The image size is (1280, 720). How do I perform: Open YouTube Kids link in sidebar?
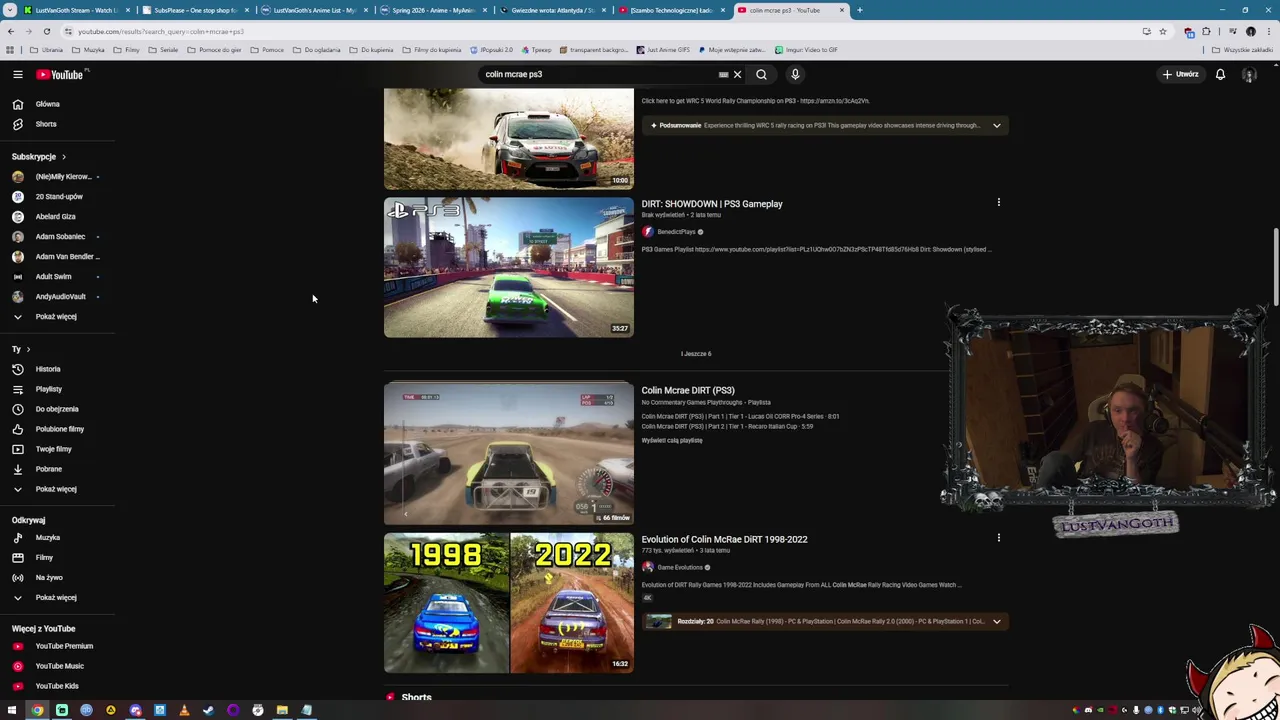pos(57,686)
